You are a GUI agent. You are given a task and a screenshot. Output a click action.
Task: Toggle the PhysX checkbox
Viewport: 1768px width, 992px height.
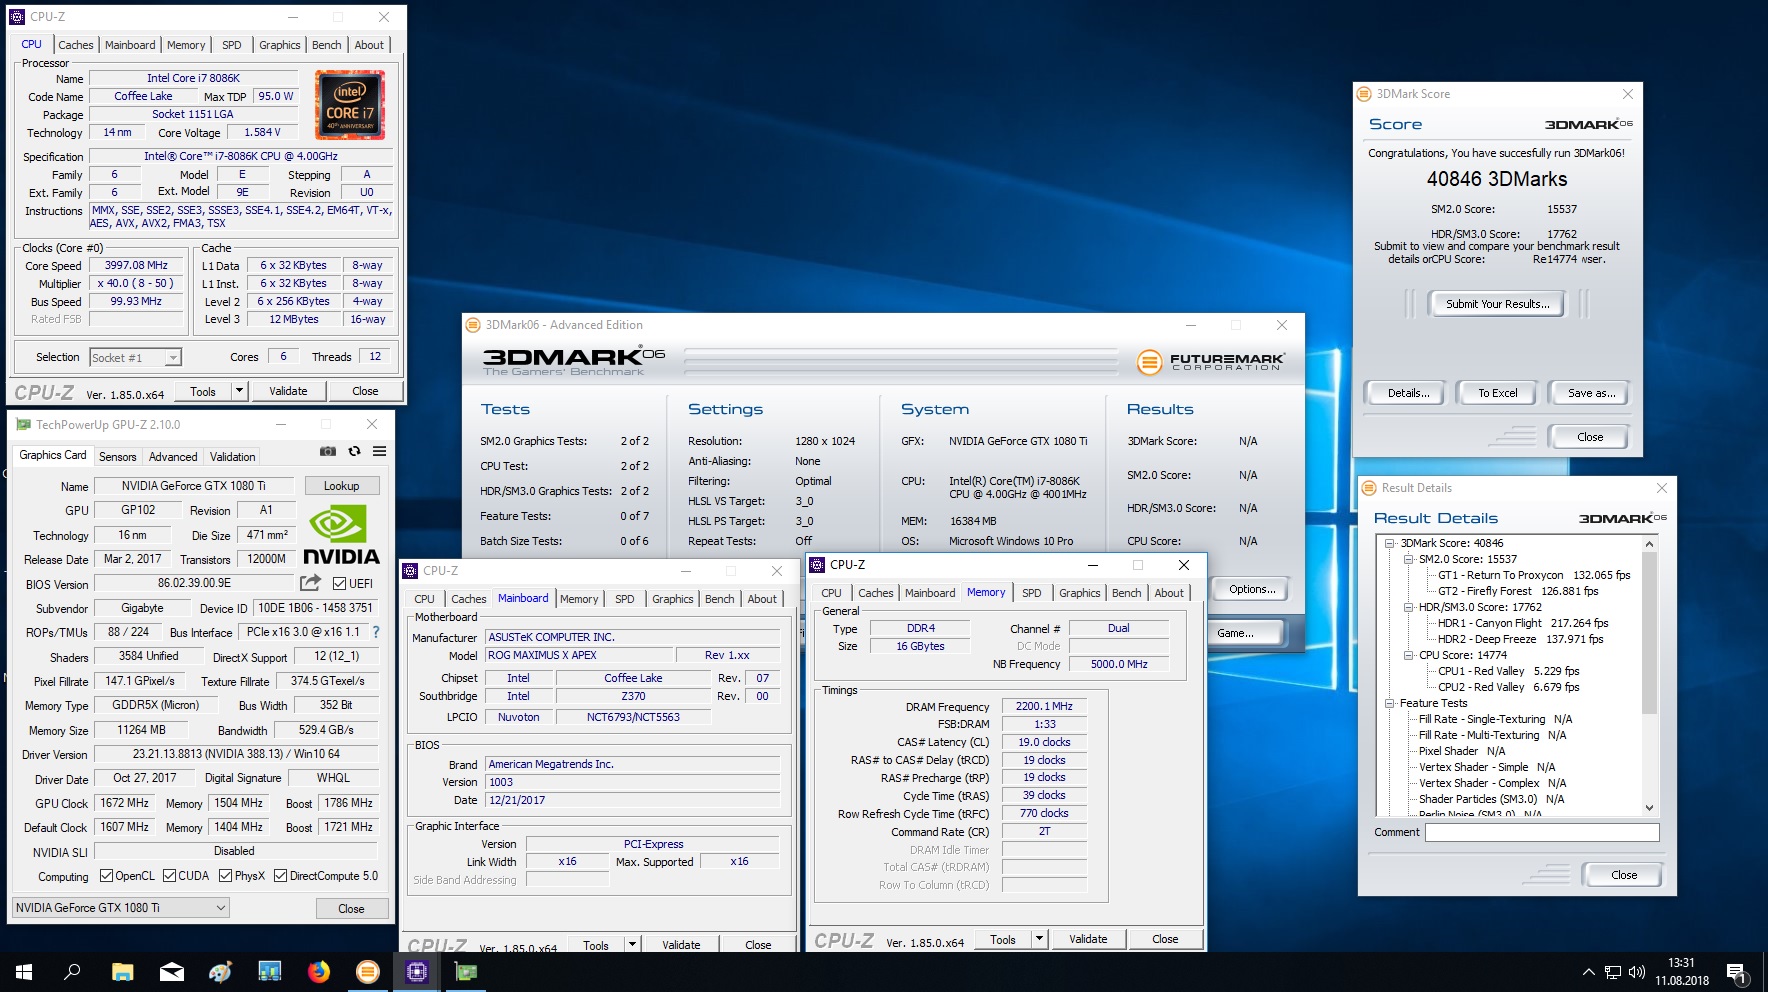point(226,876)
